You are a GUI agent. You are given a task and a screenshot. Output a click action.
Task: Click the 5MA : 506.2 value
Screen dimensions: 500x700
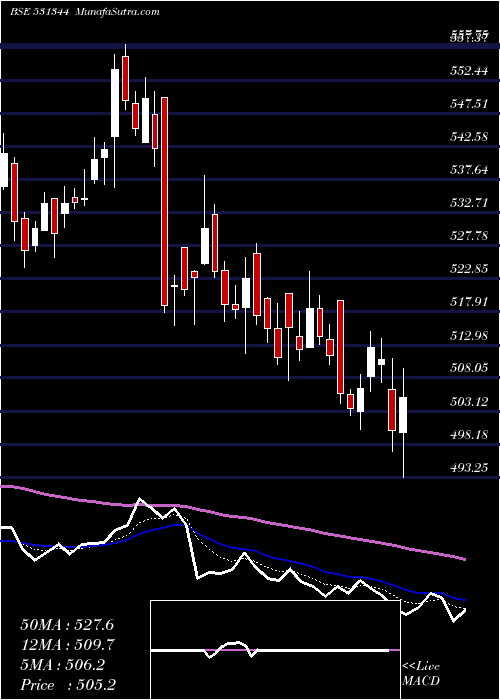[62, 665]
